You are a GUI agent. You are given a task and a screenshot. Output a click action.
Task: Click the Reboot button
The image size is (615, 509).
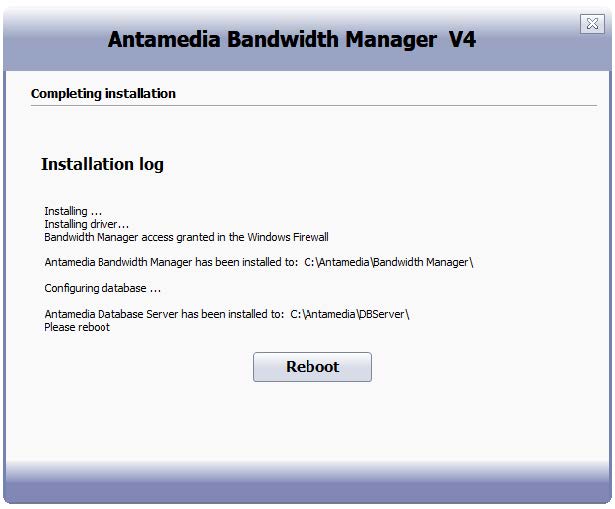(x=312, y=367)
